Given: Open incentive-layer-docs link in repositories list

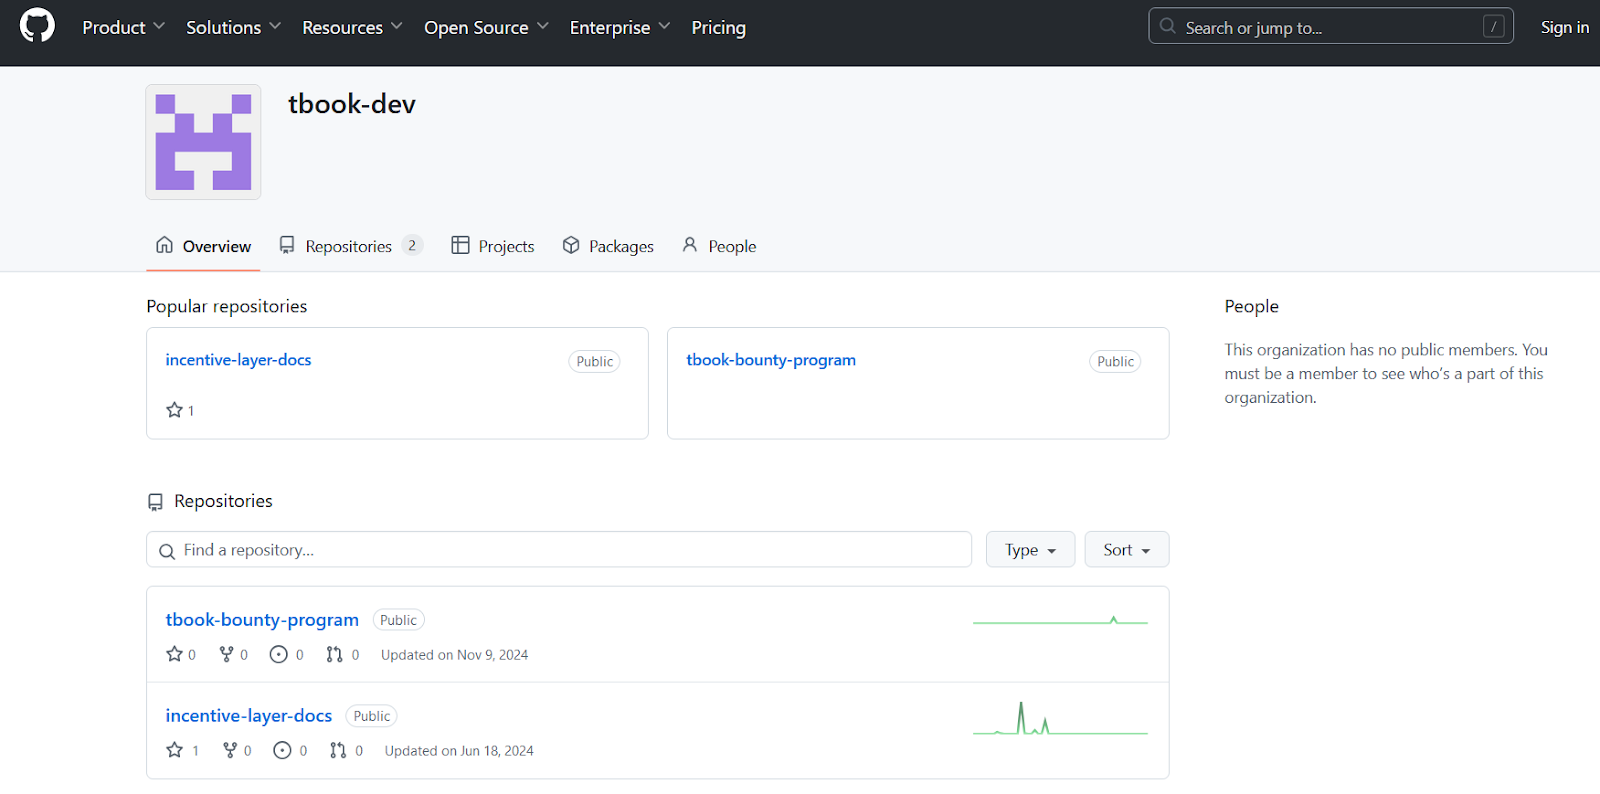Looking at the screenshot, I should coord(249,715).
